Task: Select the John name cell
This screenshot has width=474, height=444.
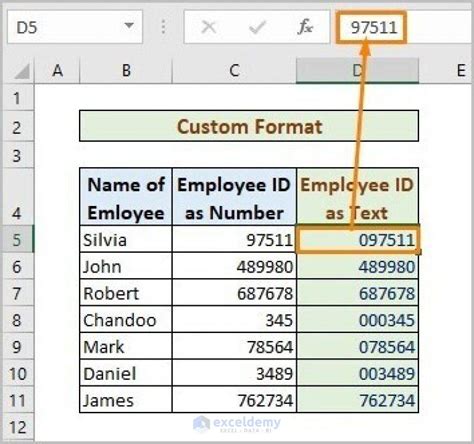Action: coord(126,266)
